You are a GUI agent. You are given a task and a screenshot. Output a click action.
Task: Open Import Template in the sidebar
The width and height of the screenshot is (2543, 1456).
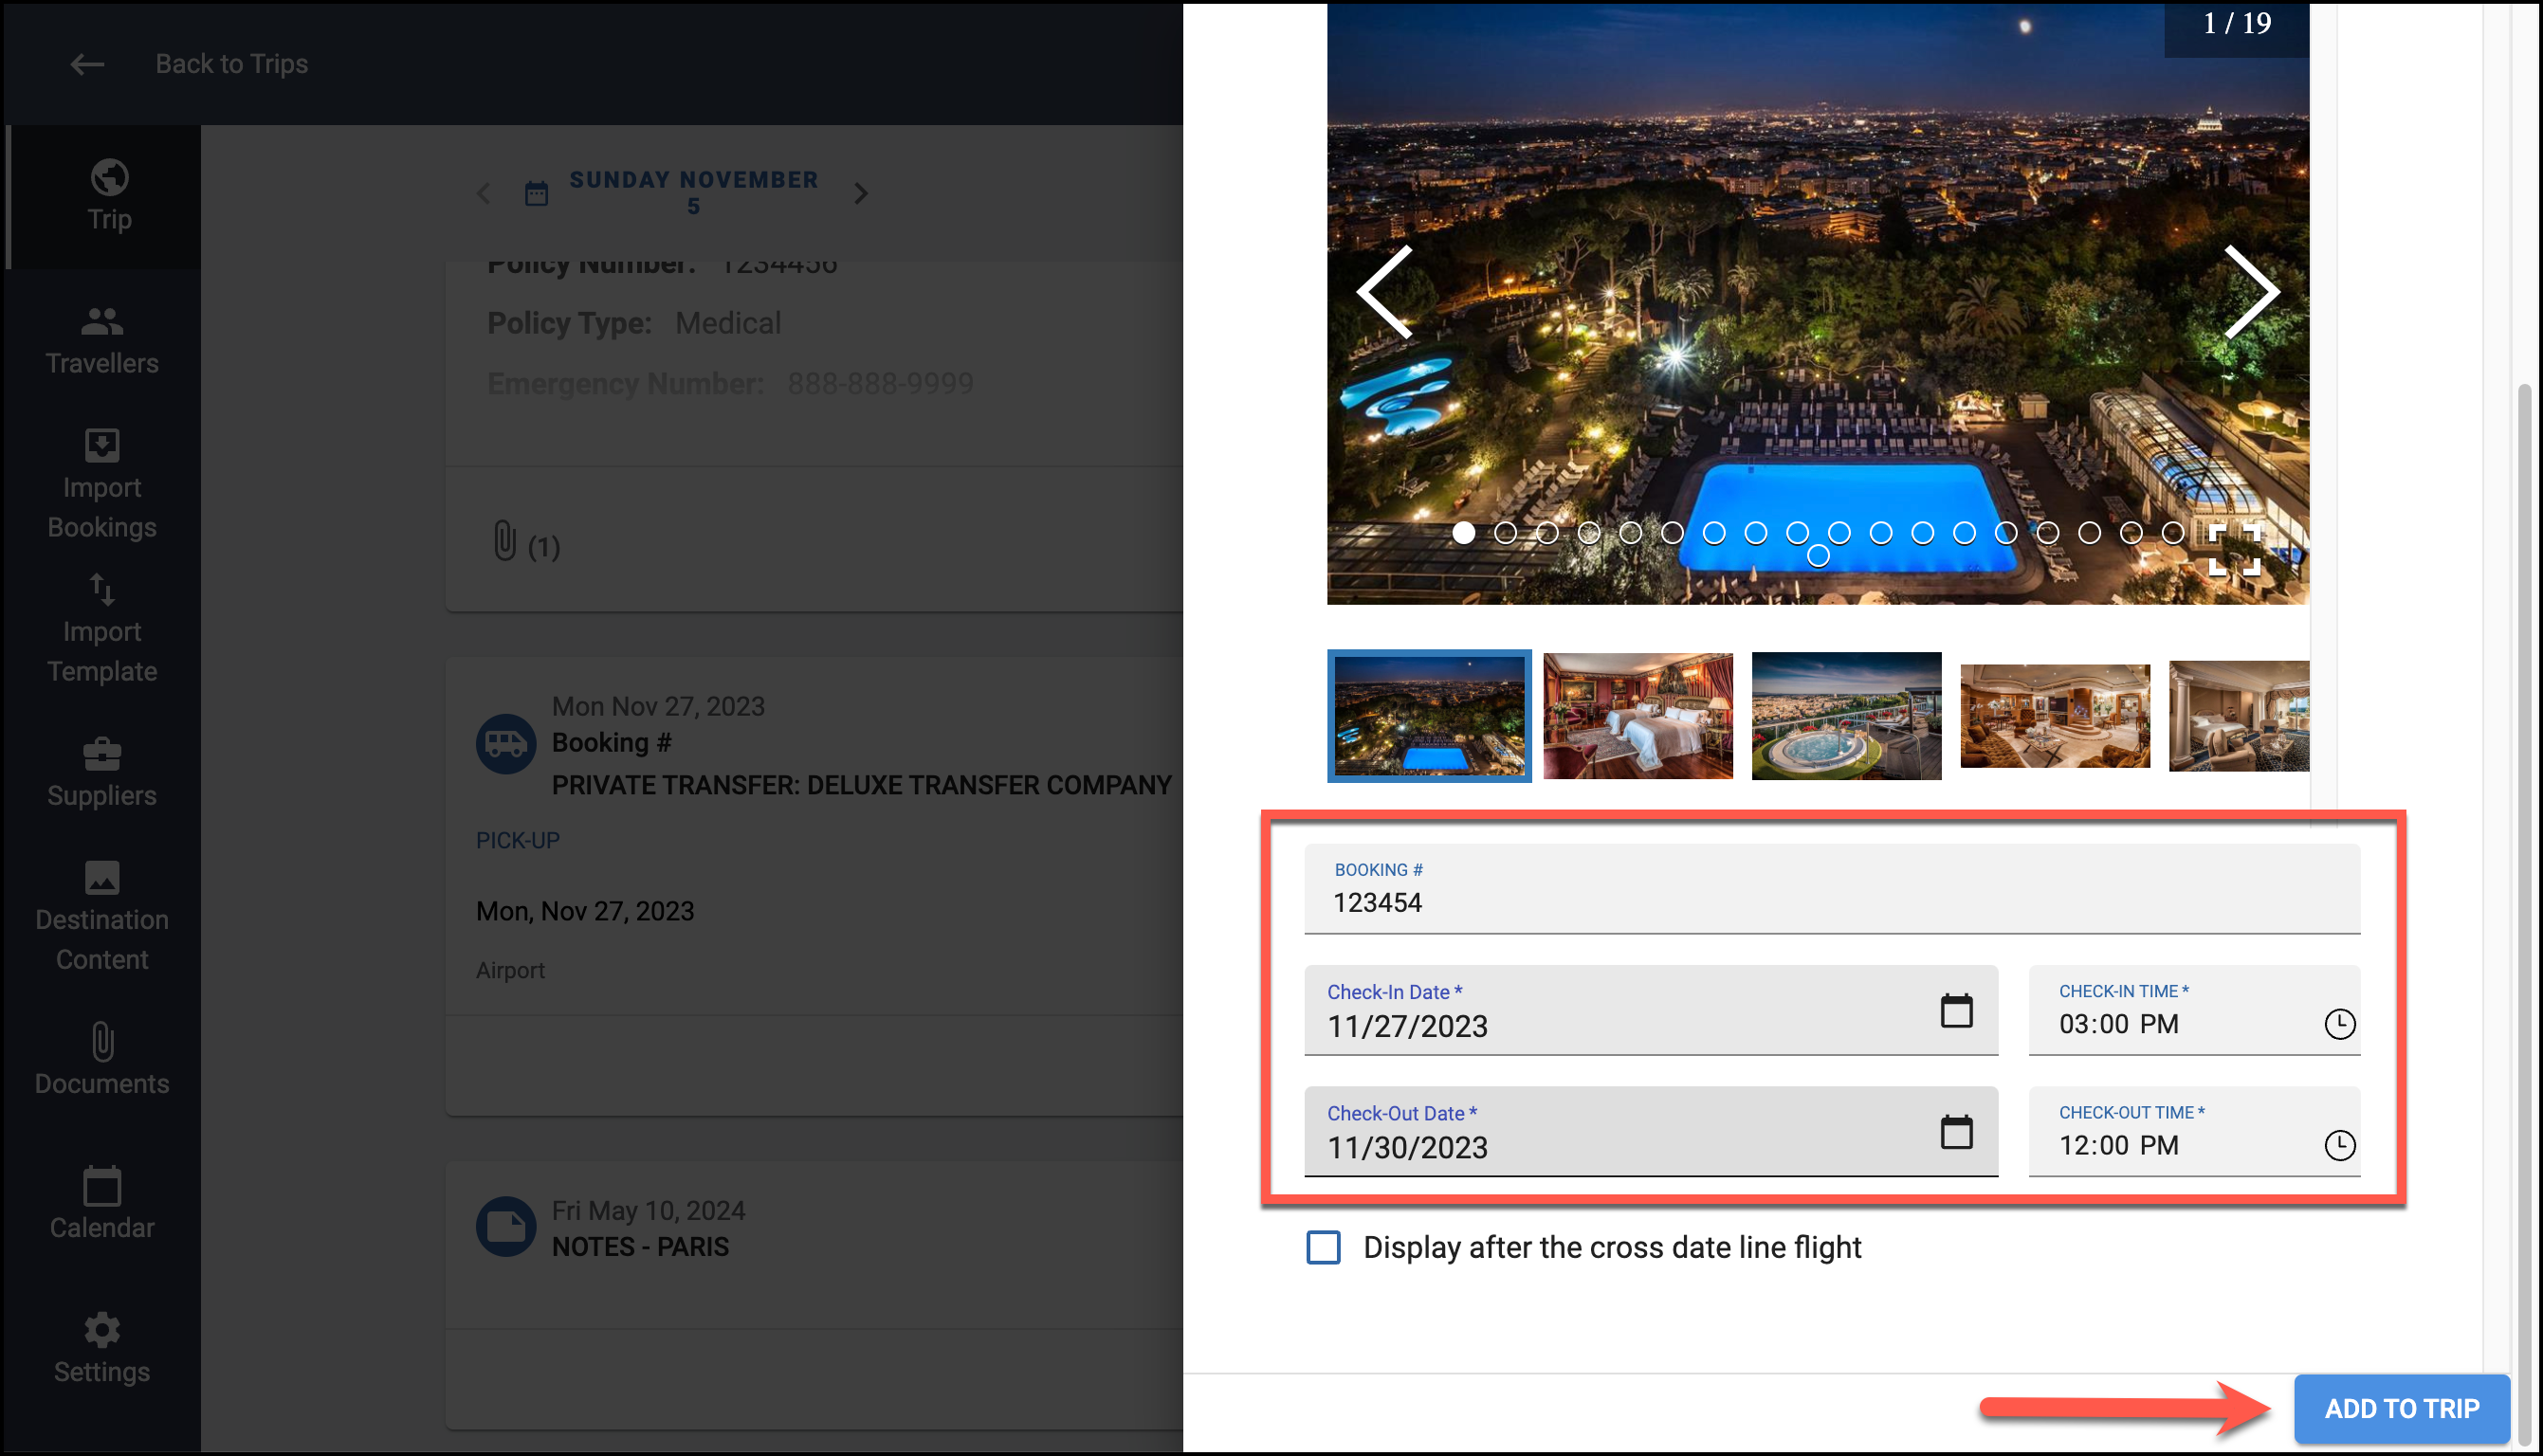point(102,628)
